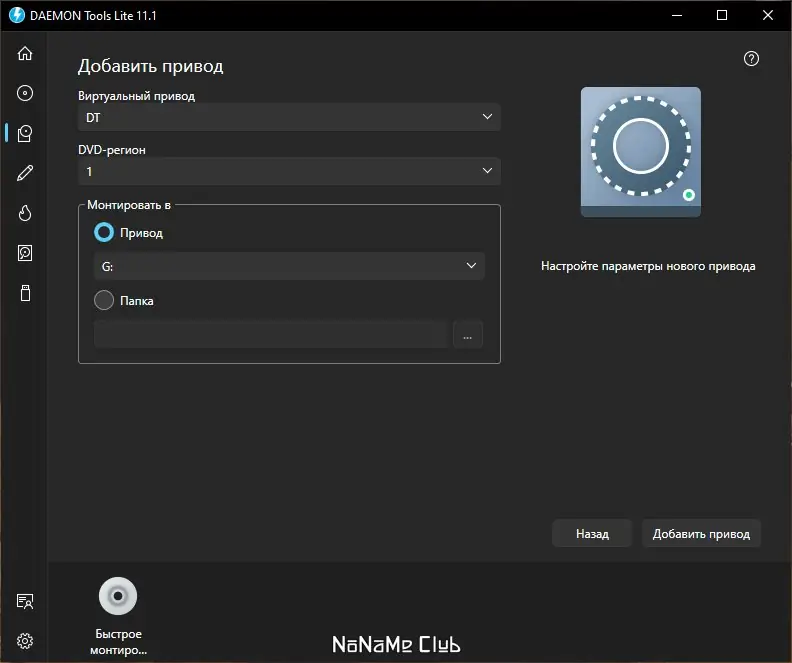Viewport: 792px width, 663px height.
Task: Open the Images disc sidebar icon
Action: point(25,93)
